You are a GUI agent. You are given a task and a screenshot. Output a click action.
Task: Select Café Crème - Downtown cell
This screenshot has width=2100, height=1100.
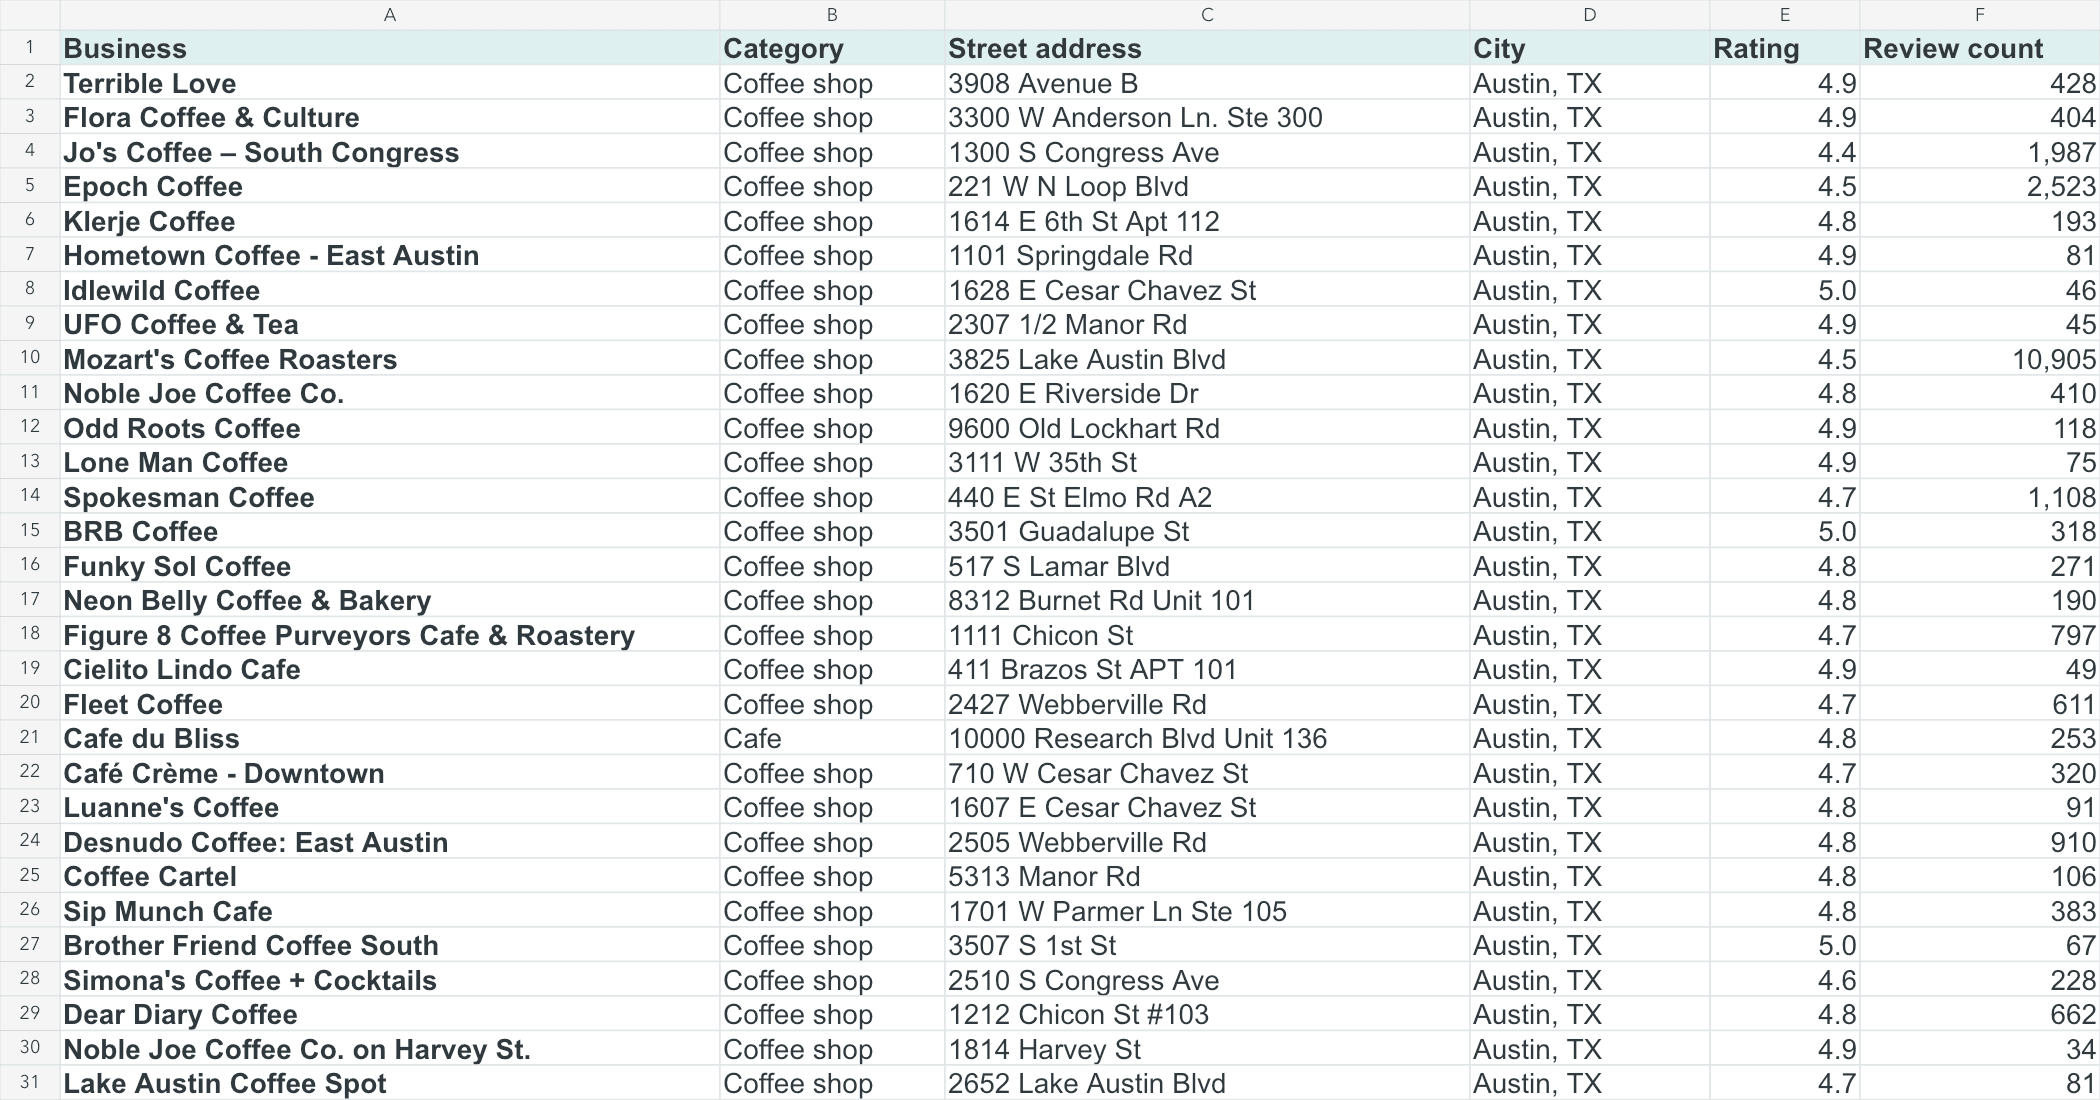pyautogui.click(x=390, y=773)
